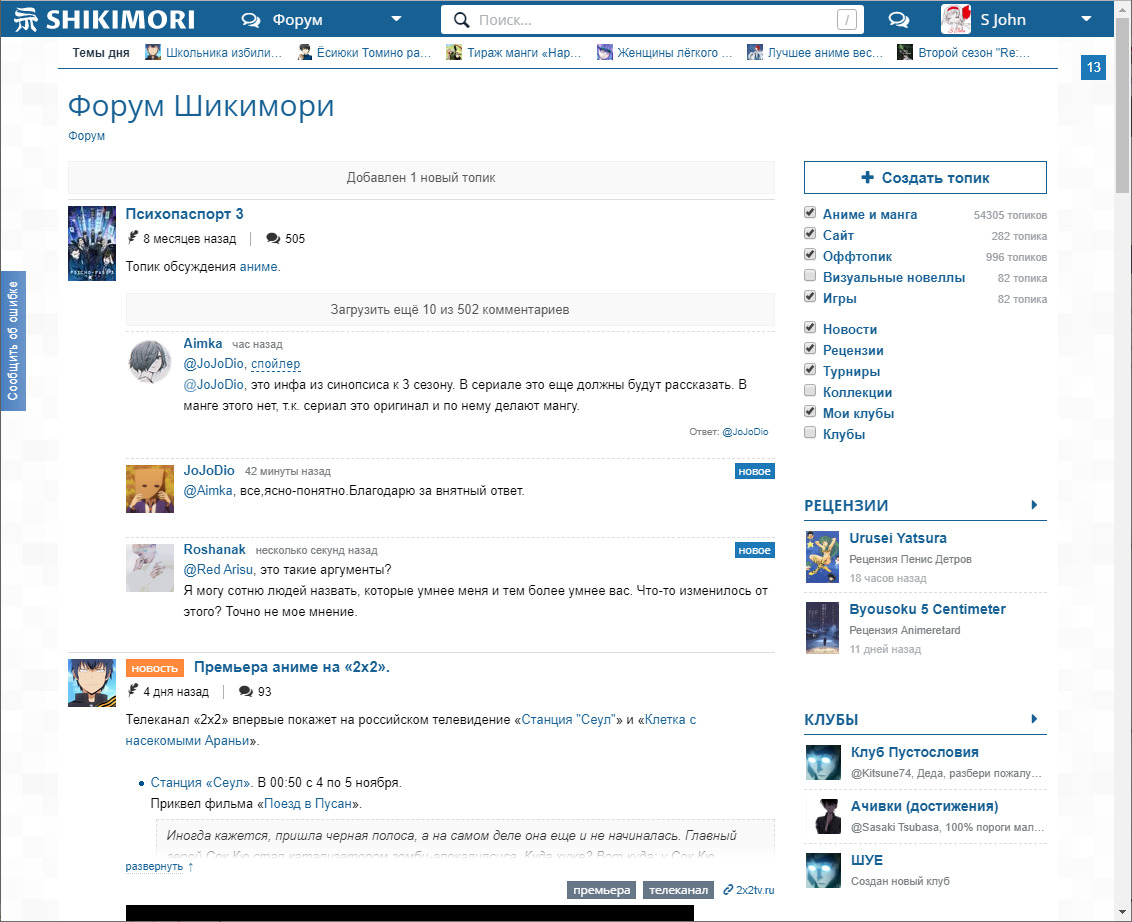Click S John's profile avatar
The width and height of the screenshot is (1132, 922).
click(x=956, y=19)
